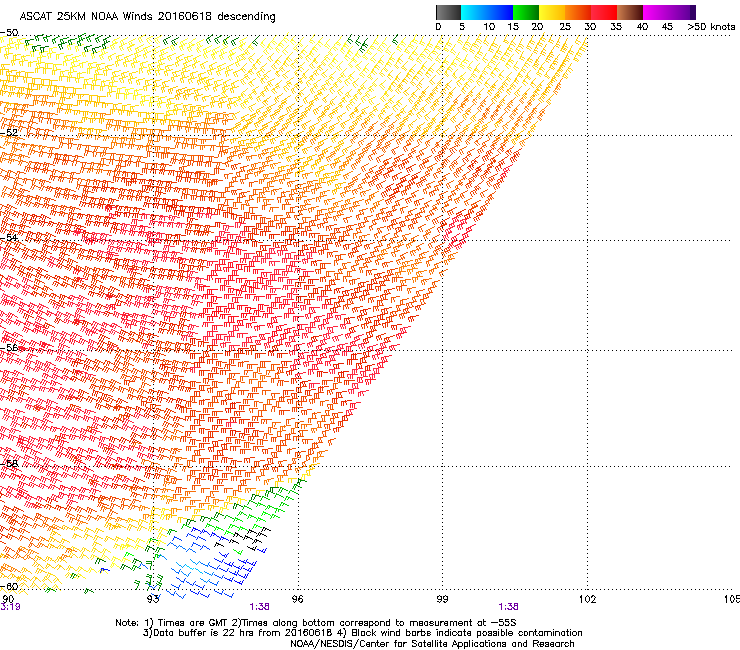
Task: Click the '1:38' time label between 99 and 102
Action: [508, 607]
